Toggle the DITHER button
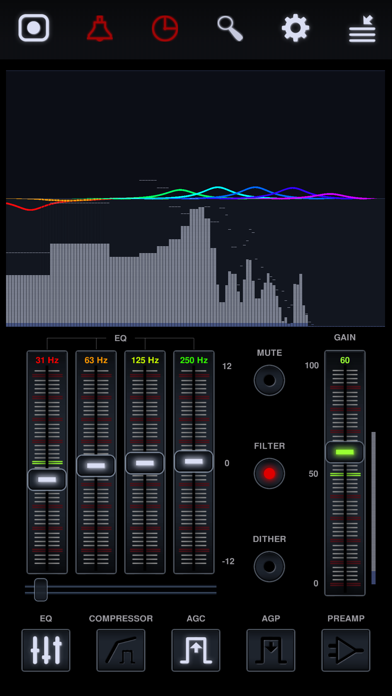392x696 pixels. tap(269, 567)
